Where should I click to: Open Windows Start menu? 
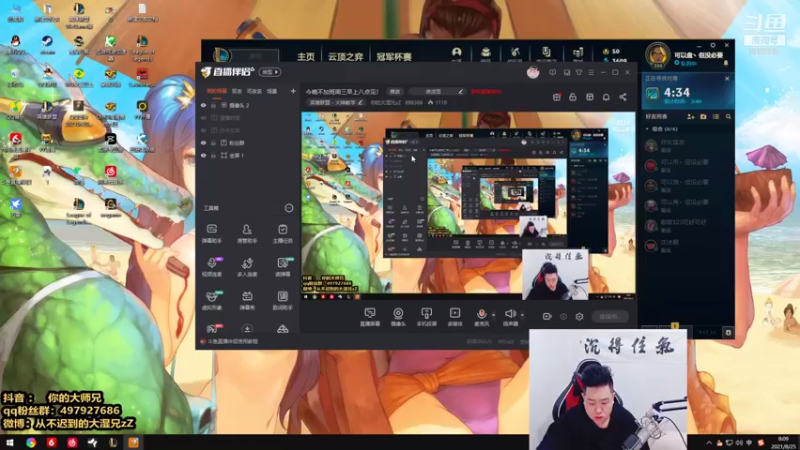point(10,442)
